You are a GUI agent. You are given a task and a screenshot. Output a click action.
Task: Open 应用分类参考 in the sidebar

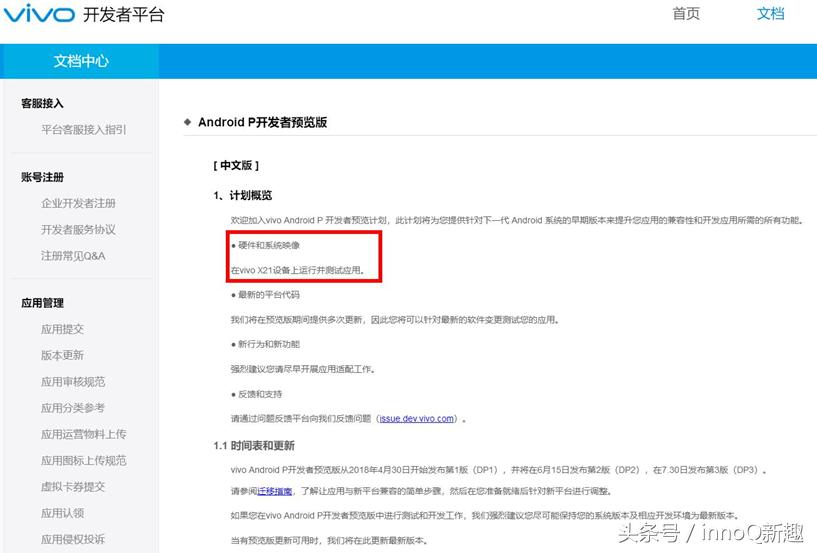pos(73,408)
